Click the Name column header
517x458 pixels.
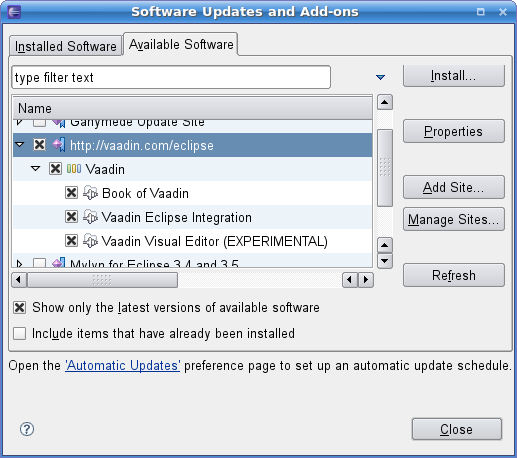193,108
